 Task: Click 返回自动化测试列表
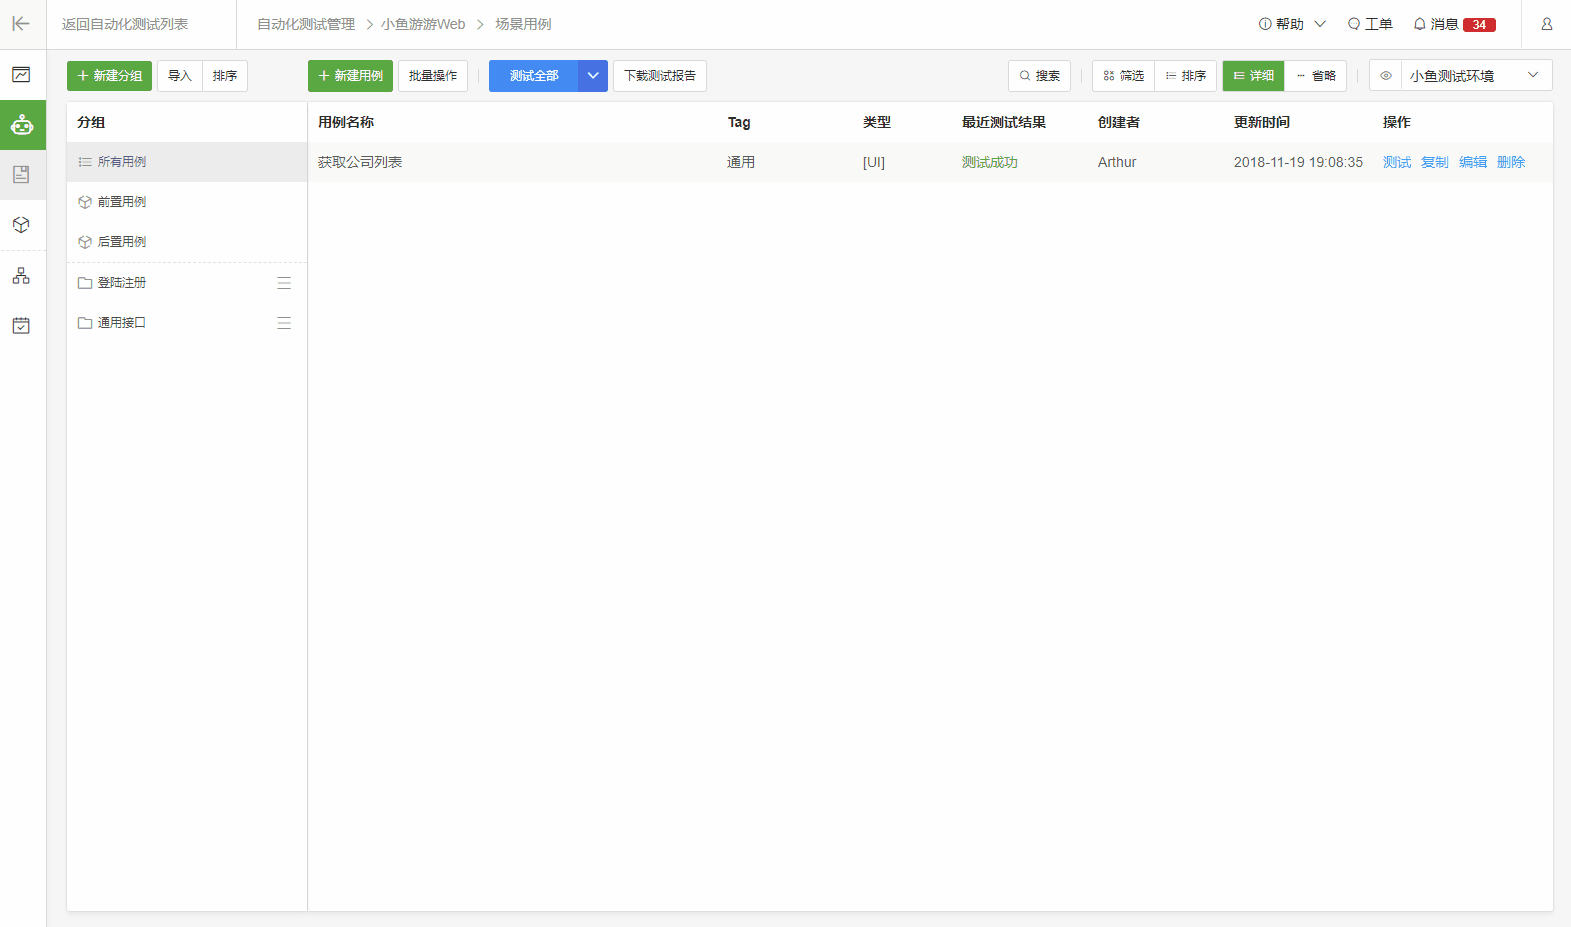[x=125, y=24]
